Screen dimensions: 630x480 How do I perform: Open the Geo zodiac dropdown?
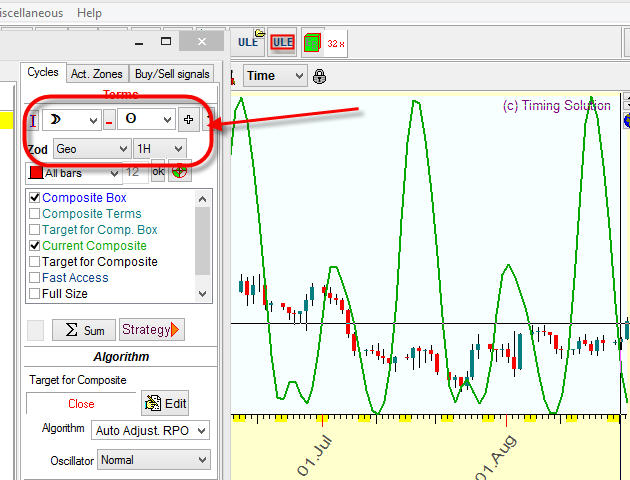pyautogui.click(x=91, y=148)
